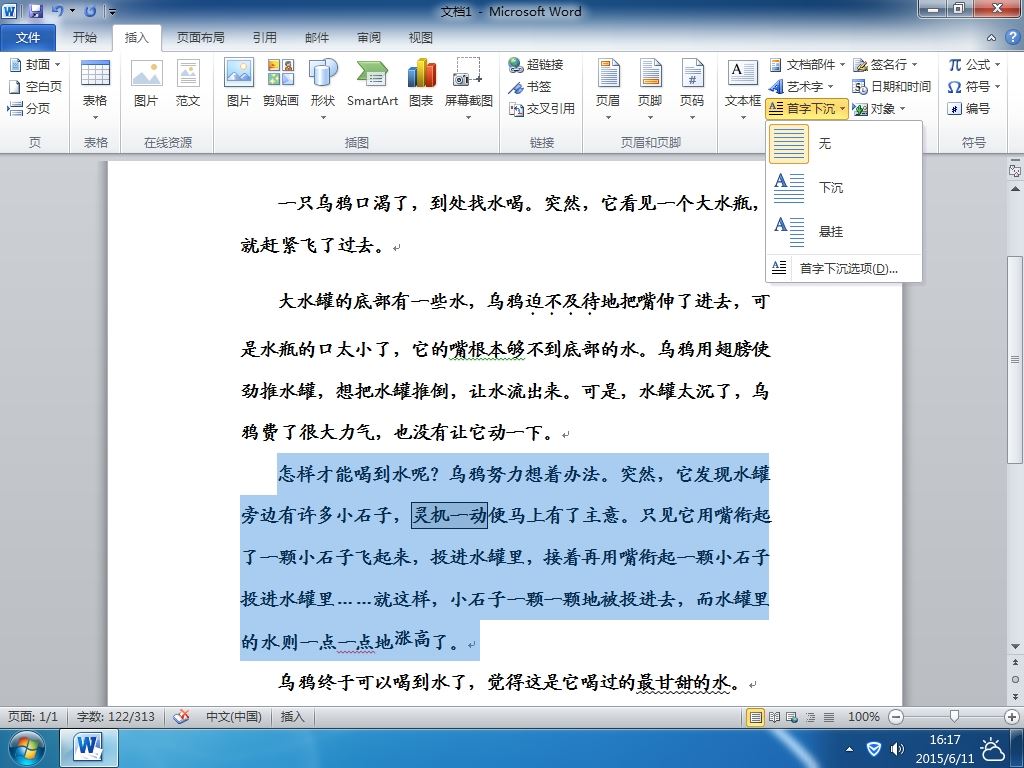Open the 页眉 header menu
The width and height of the screenshot is (1024, 768).
point(608,90)
